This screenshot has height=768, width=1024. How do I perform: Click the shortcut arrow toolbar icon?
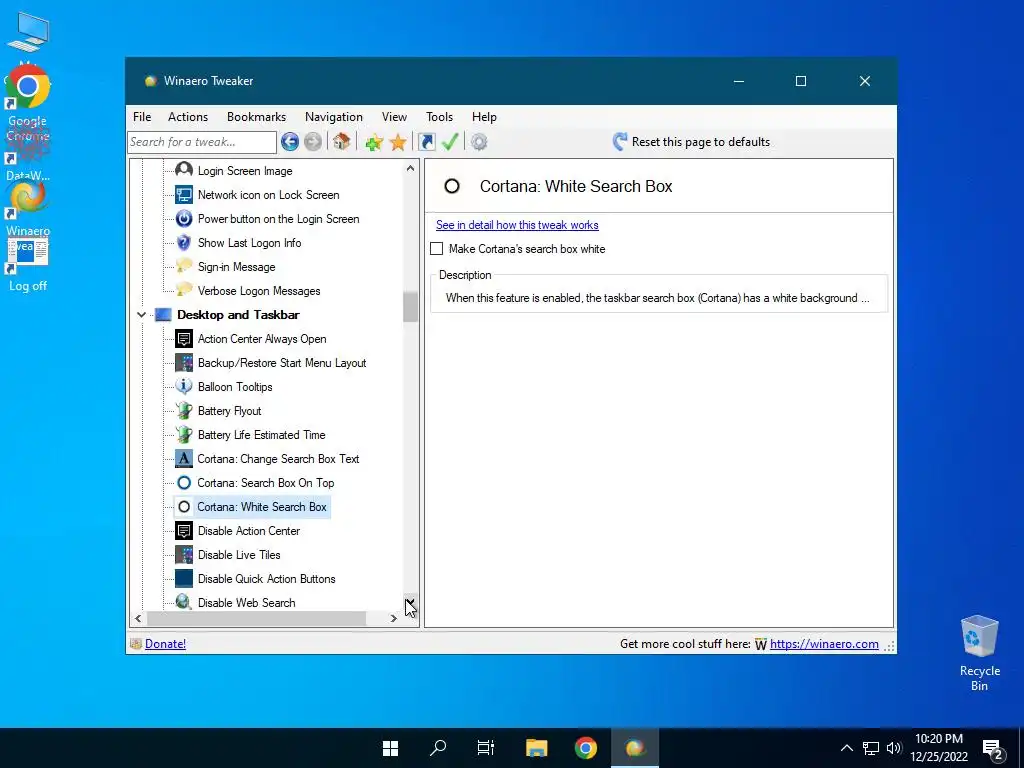pos(426,142)
